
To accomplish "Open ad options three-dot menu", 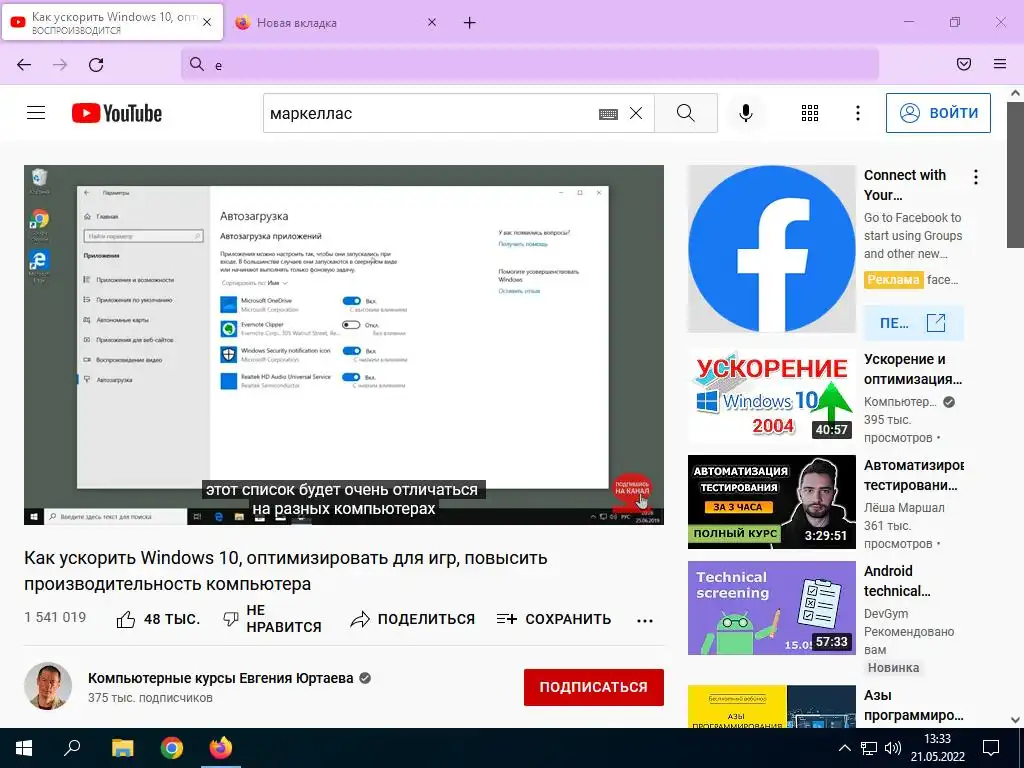I will (x=976, y=177).
